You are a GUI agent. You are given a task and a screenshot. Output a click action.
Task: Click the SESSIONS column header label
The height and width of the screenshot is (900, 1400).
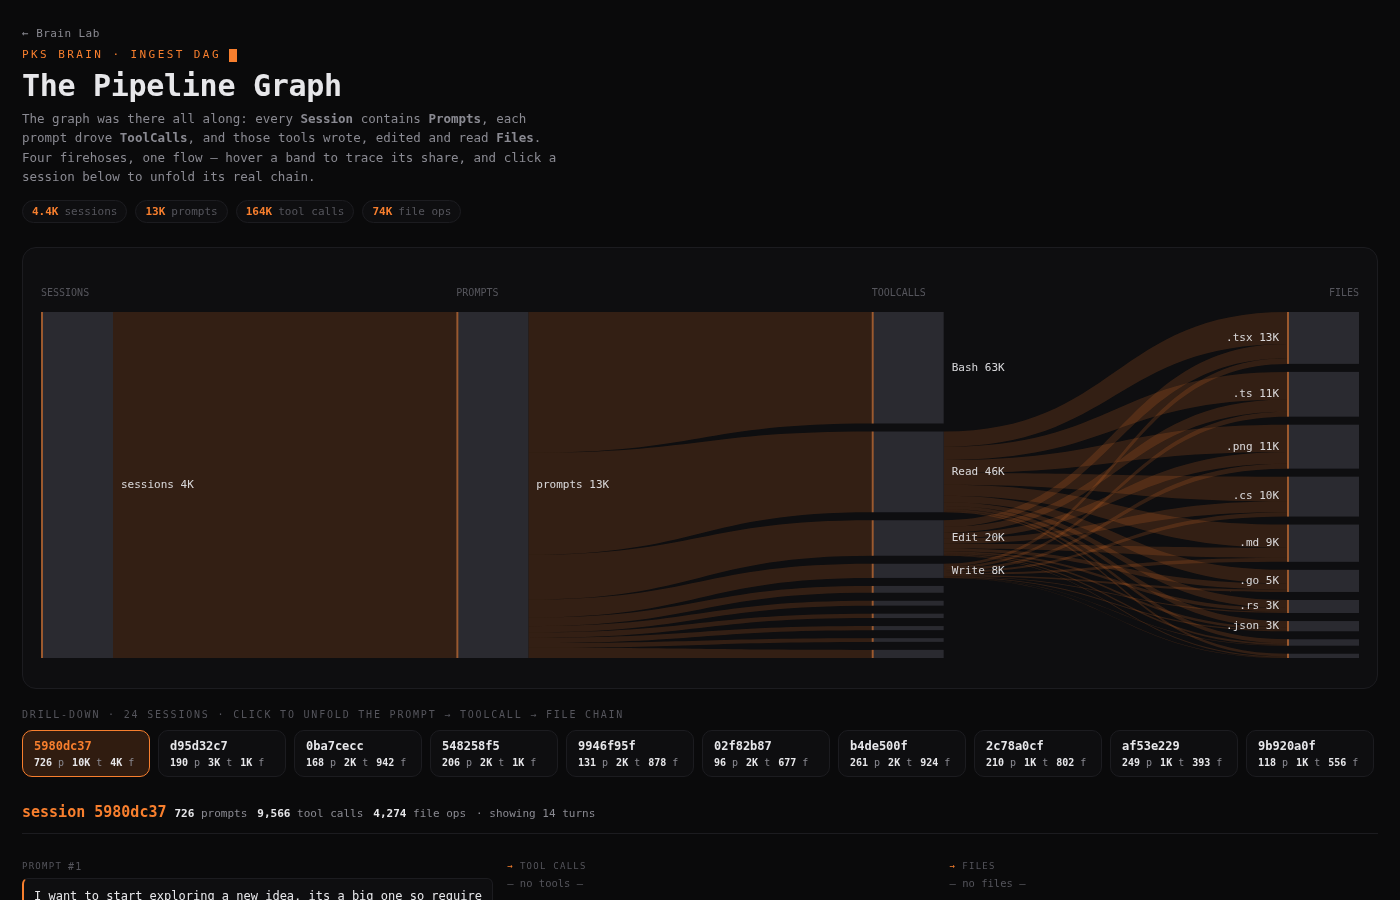tap(65, 293)
